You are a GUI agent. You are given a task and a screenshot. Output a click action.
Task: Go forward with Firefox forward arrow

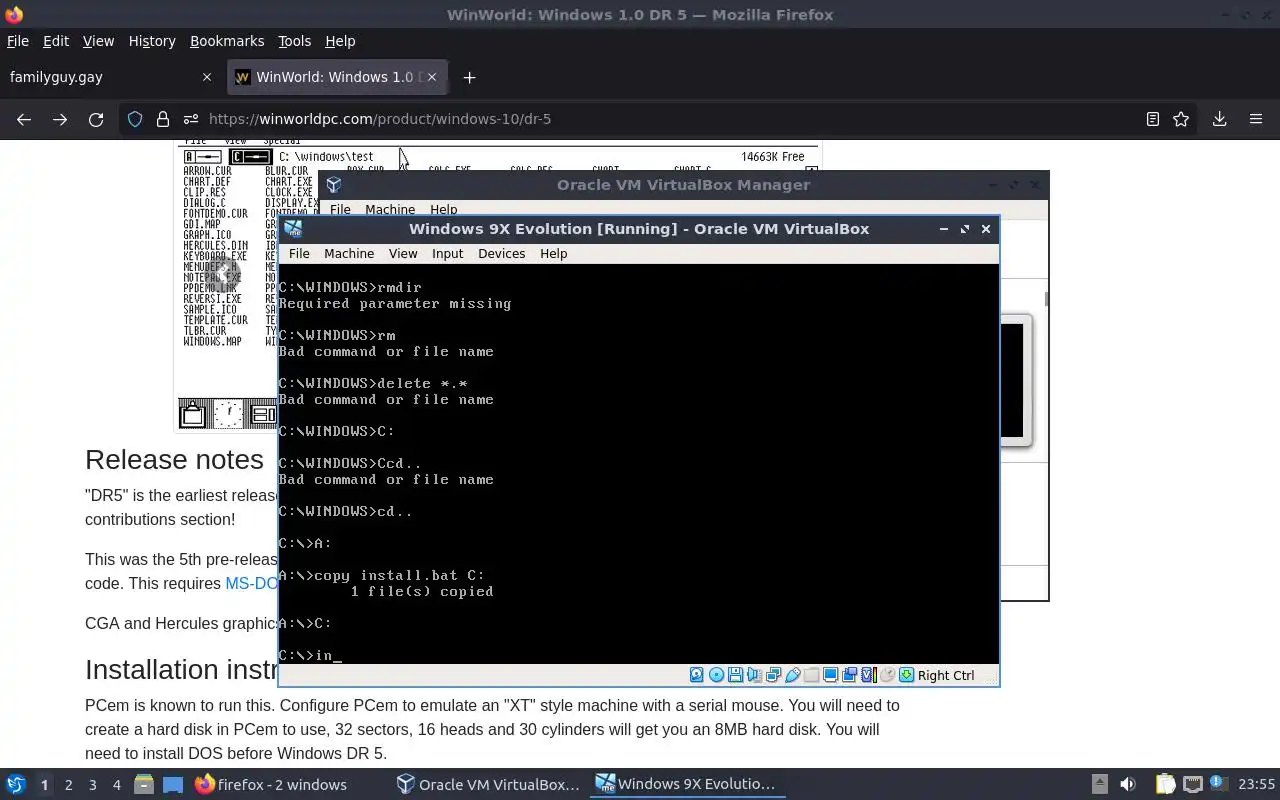tap(60, 119)
